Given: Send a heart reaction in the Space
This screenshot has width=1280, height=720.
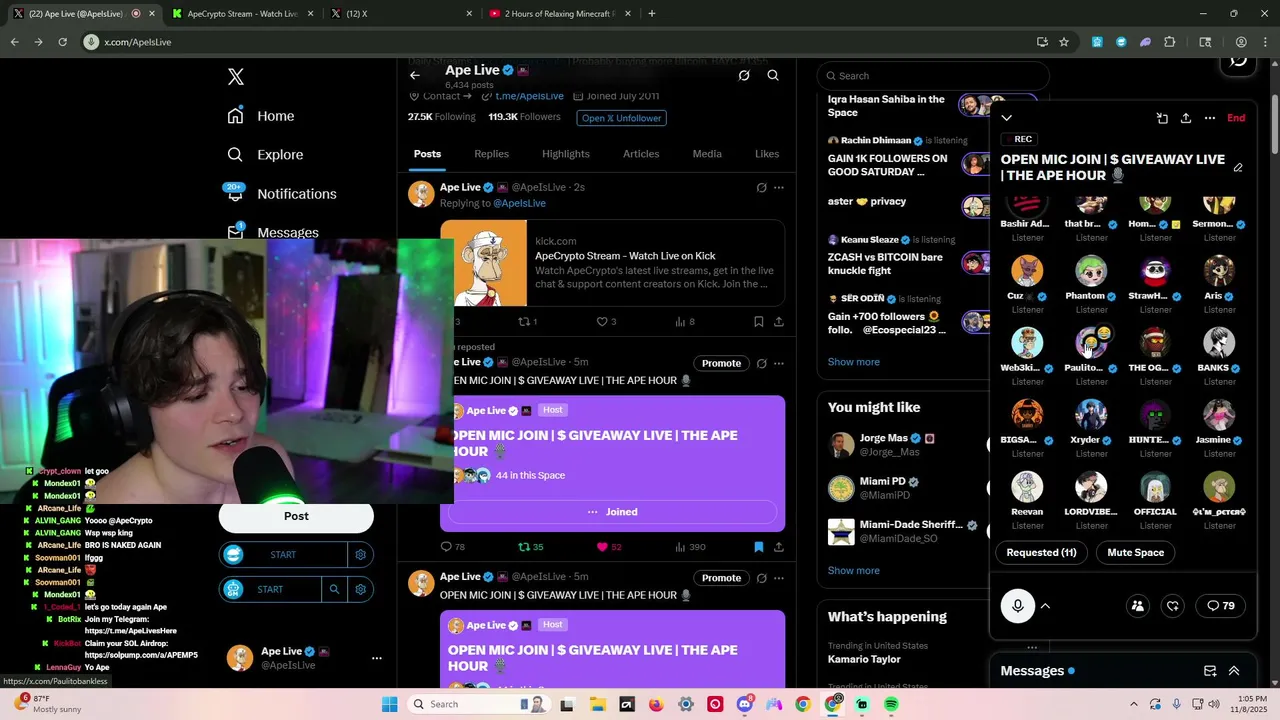Looking at the screenshot, I should point(1173,606).
